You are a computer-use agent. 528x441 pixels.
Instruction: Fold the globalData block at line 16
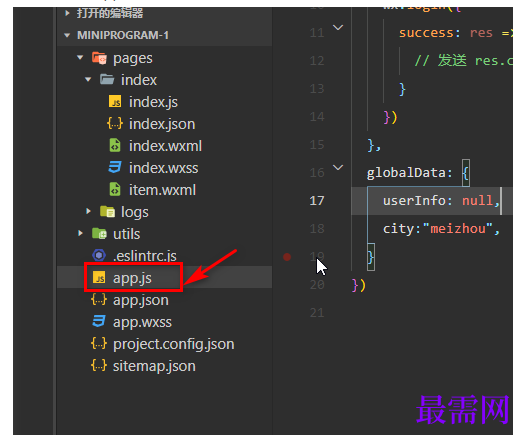338,167
